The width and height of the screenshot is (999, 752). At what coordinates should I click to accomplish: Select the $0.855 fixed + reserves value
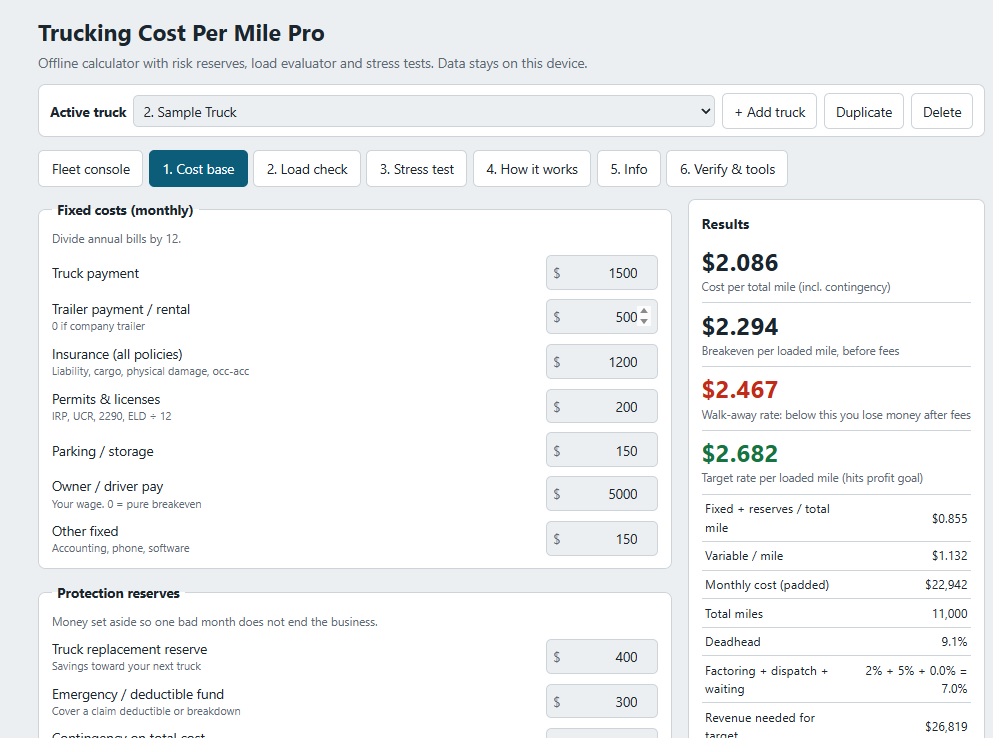(x=949, y=519)
